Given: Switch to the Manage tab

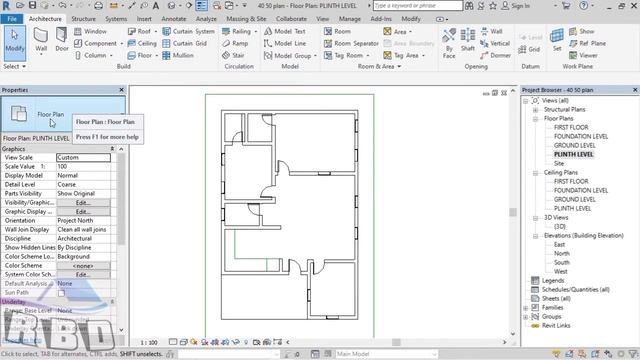Looking at the screenshot, I should [x=350, y=19].
